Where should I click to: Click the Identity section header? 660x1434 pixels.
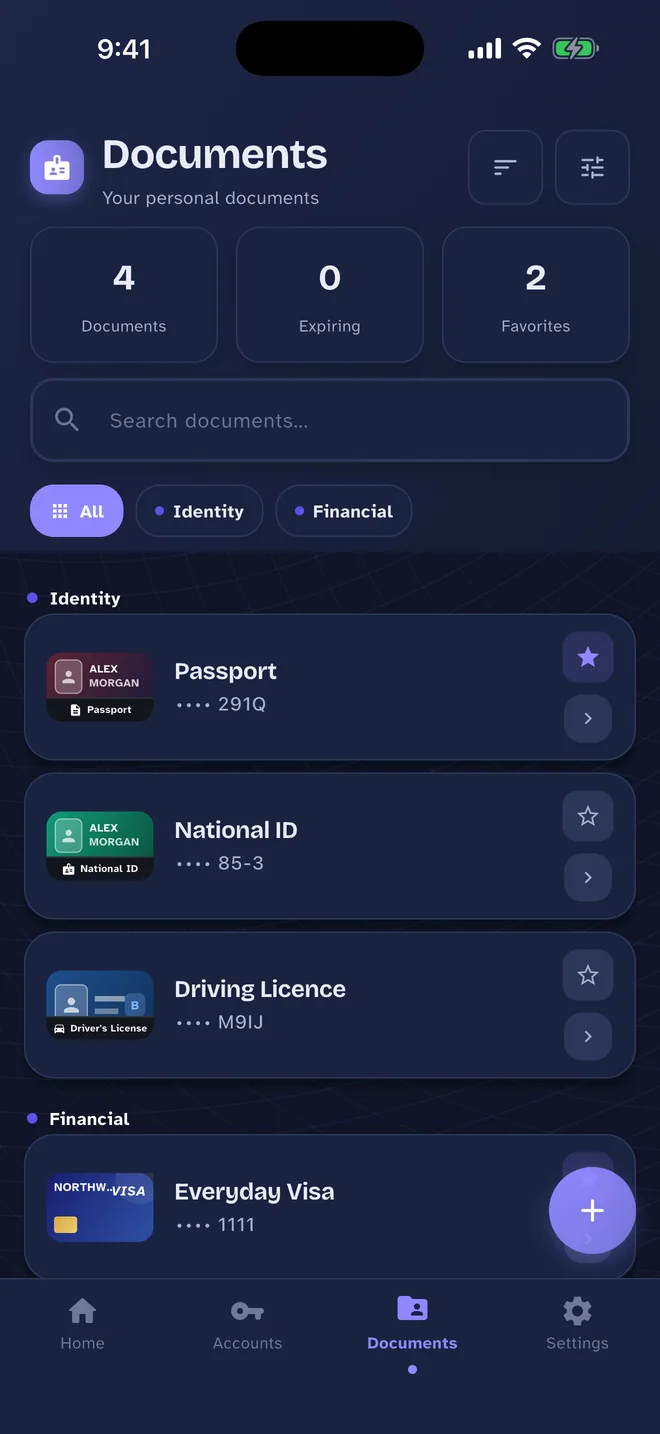[85, 598]
